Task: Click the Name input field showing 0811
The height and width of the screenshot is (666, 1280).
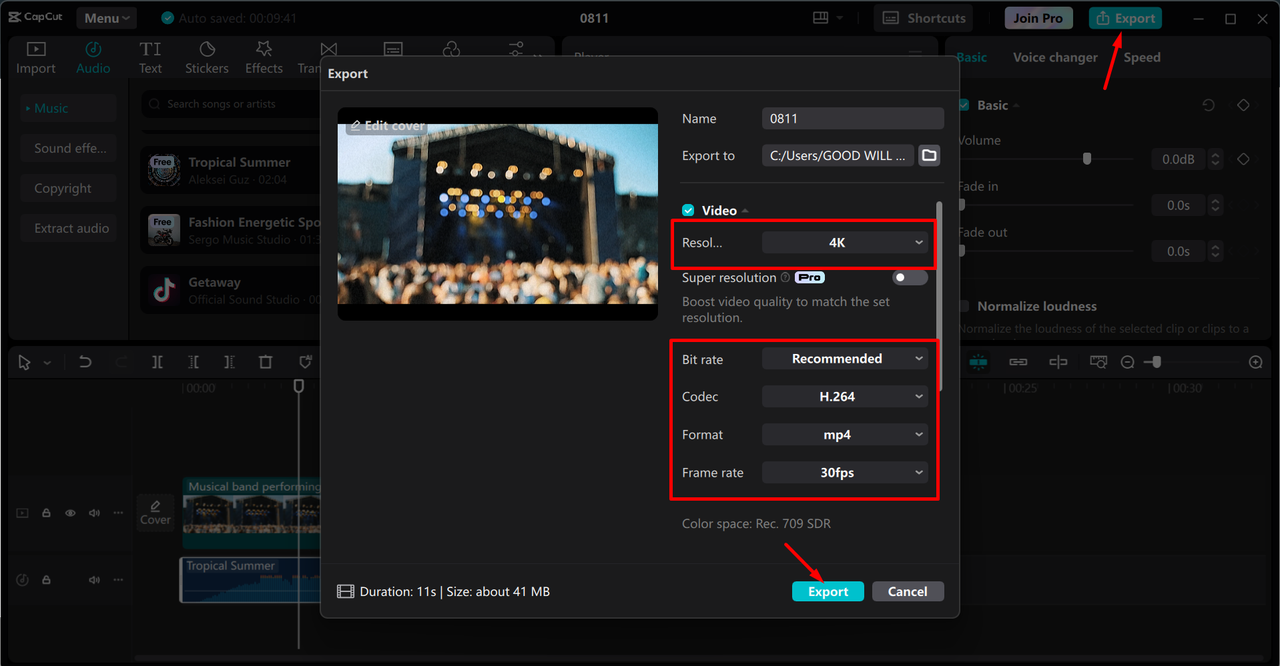Action: [x=852, y=118]
